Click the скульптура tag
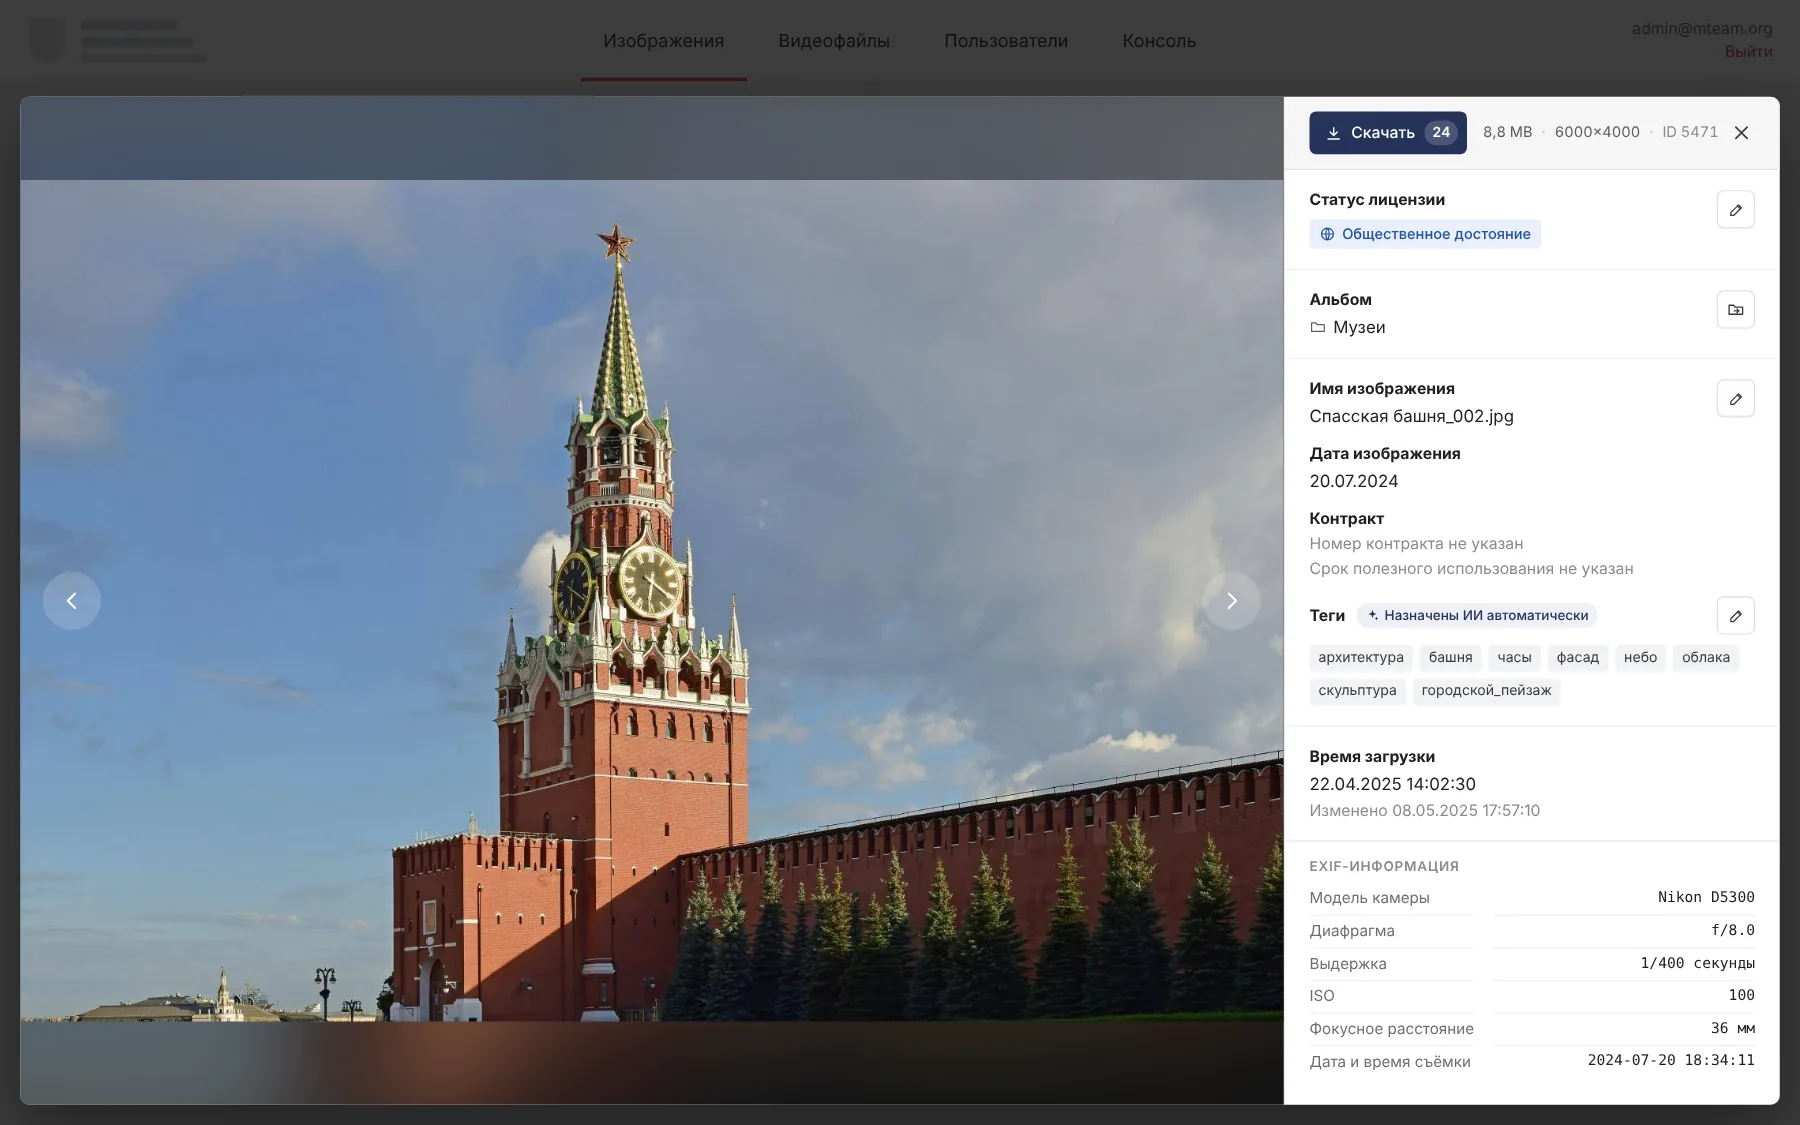 1357,691
